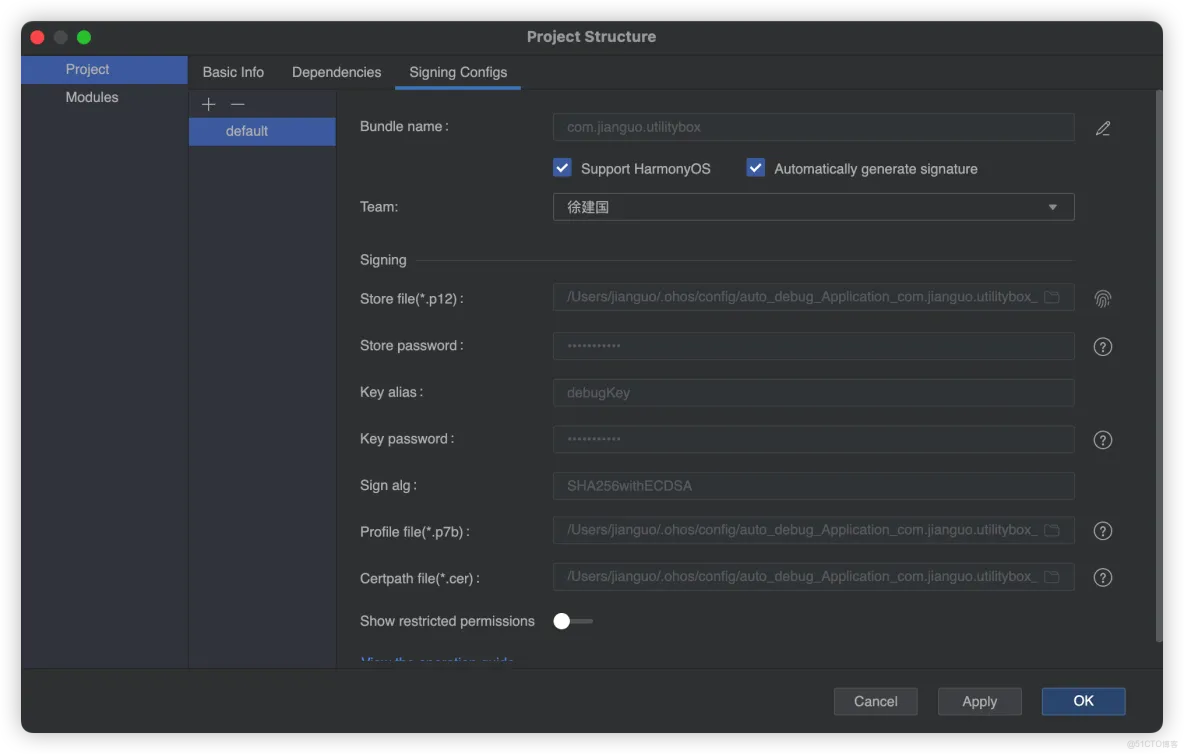Uncheck Support HarmonyOS checkbox
Screen dimensions: 1184x754
pyautogui.click(x=563, y=168)
